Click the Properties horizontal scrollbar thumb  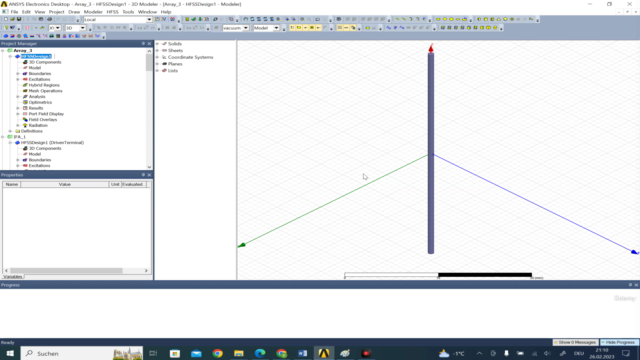[x=66, y=271]
